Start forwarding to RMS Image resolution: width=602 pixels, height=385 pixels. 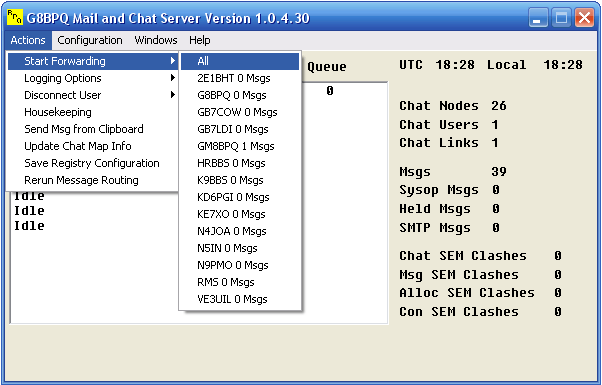240,282
